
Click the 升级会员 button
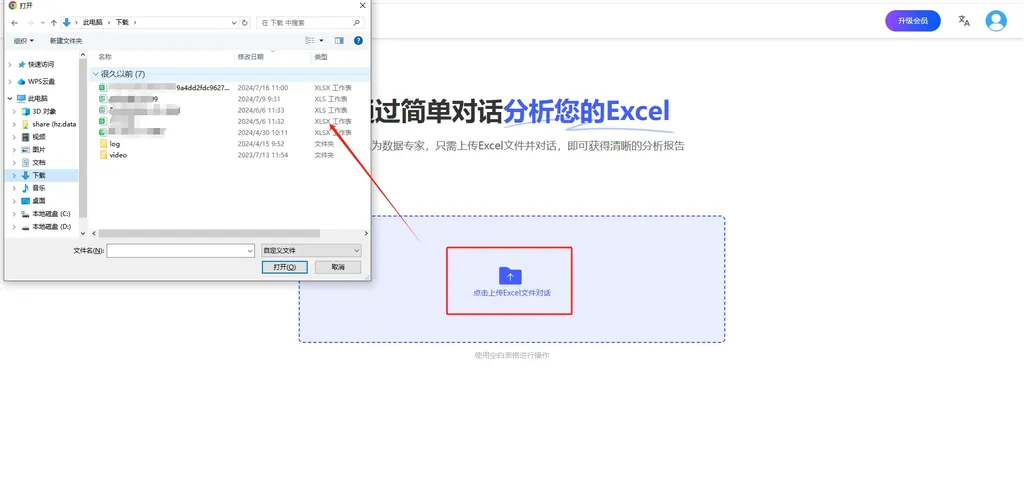(912, 21)
